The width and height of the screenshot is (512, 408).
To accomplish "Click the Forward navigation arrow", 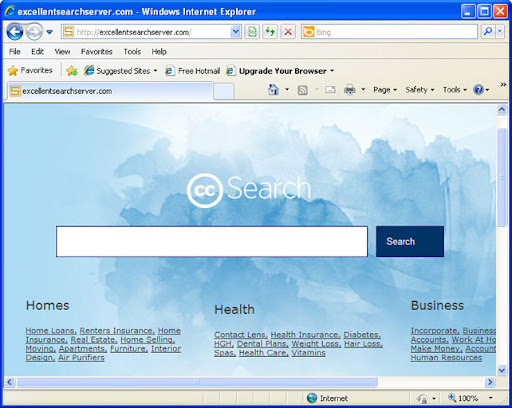I will click(34, 32).
